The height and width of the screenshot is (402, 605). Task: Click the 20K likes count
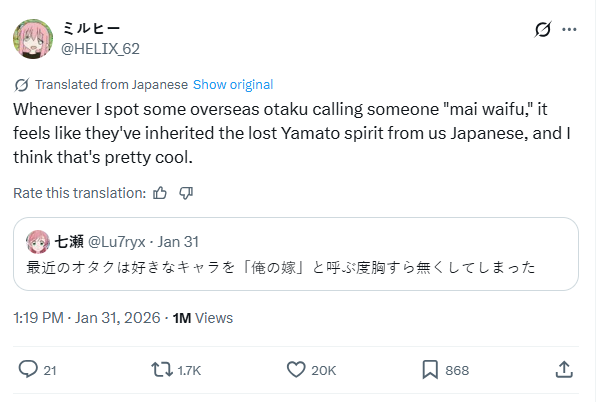(x=324, y=370)
